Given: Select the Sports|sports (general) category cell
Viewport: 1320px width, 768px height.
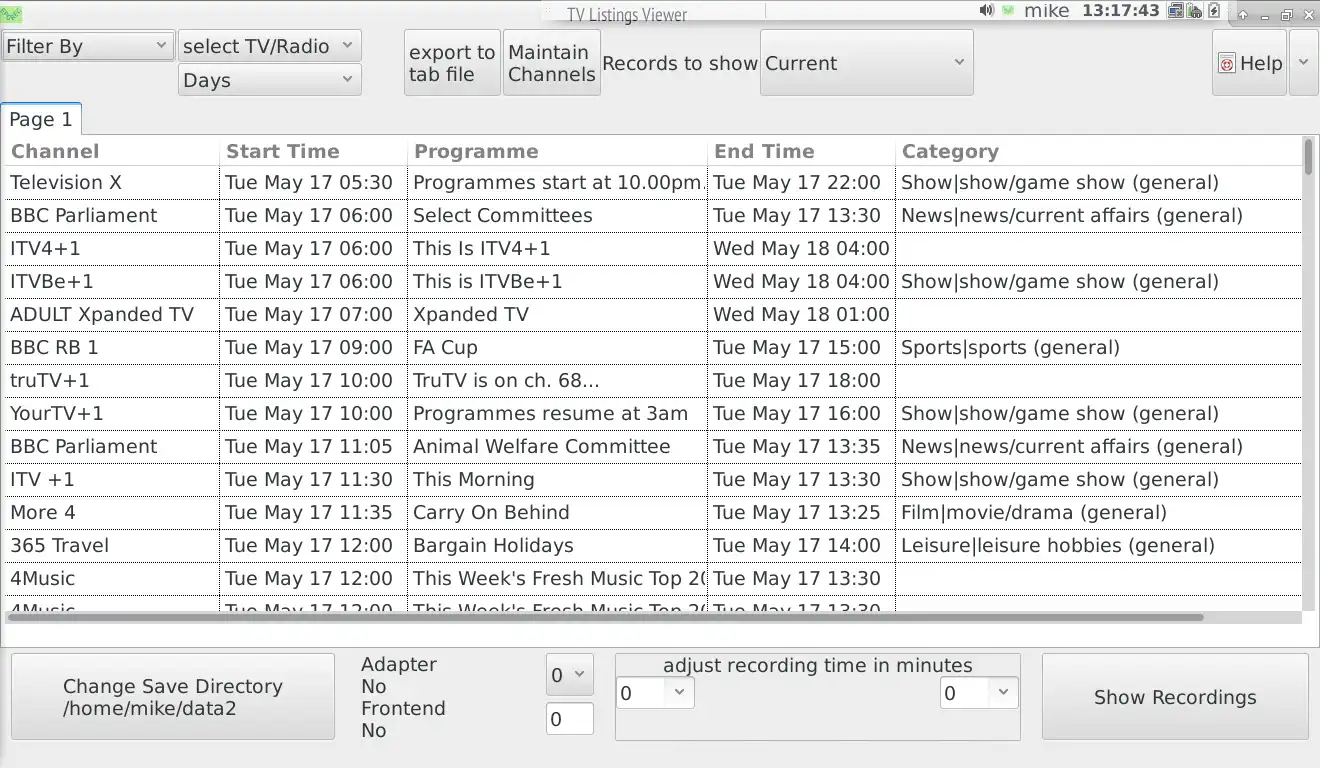Looking at the screenshot, I should click(1099, 348).
